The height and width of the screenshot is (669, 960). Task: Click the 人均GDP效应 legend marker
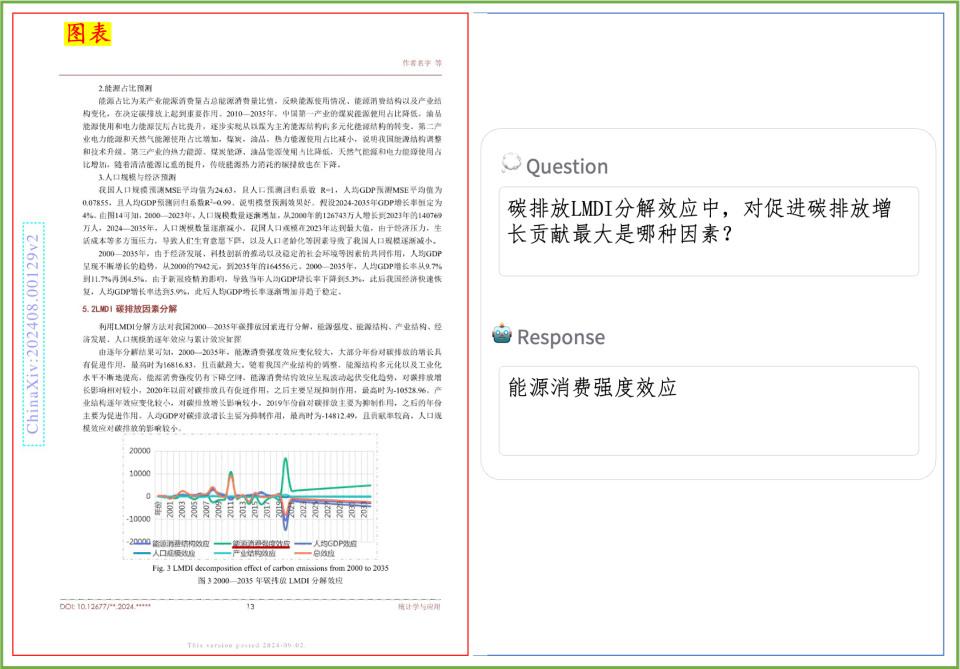(x=303, y=541)
